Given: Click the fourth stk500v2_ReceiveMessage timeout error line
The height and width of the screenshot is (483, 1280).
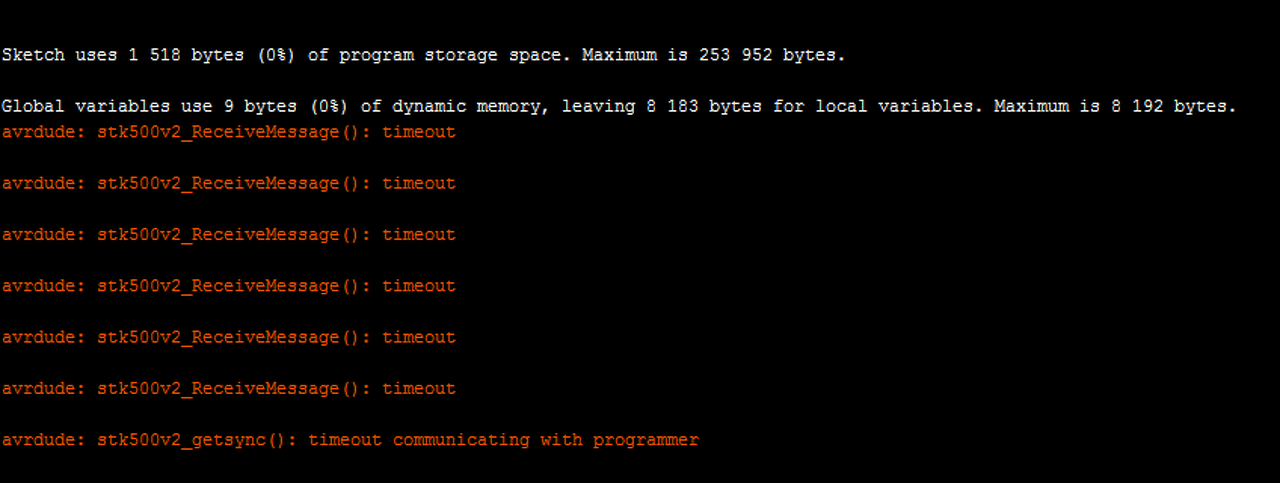Looking at the screenshot, I should pyautogui.click(x=228, y=286).
